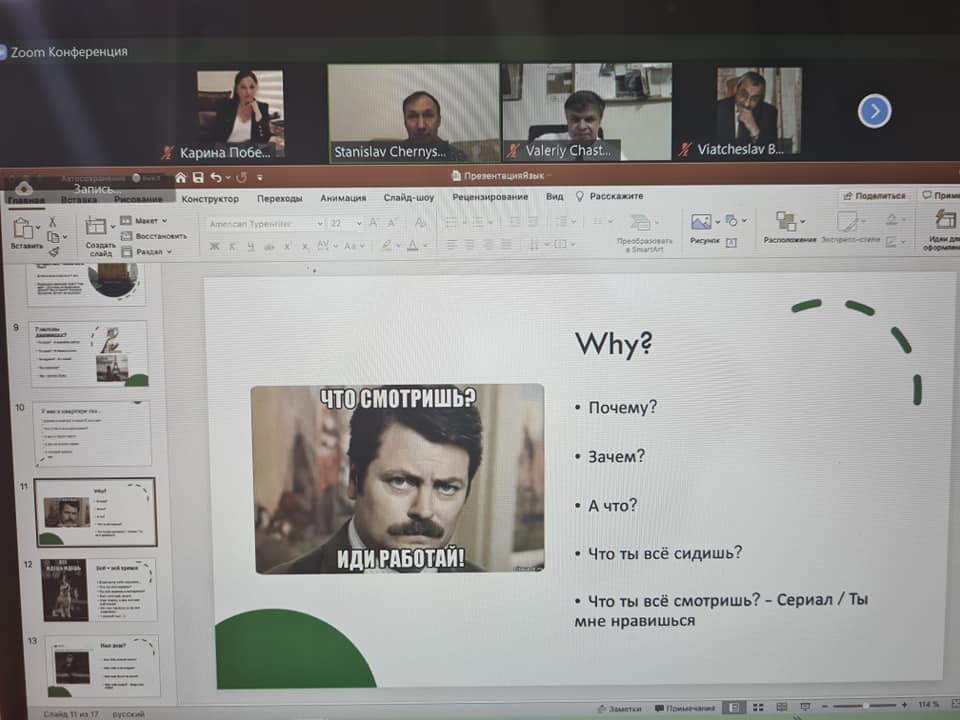Image resolution: width=960 pixels, height=720 pixels.
Task: Decrease font size with the smaller A icon
Action: click(392, 223)
